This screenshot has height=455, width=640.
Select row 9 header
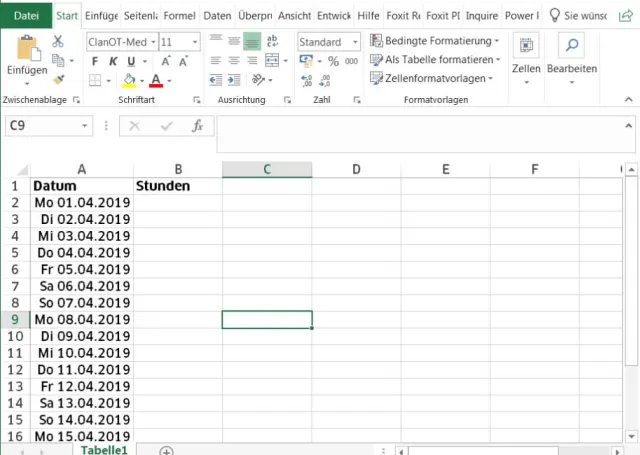[x=15, y=320]
